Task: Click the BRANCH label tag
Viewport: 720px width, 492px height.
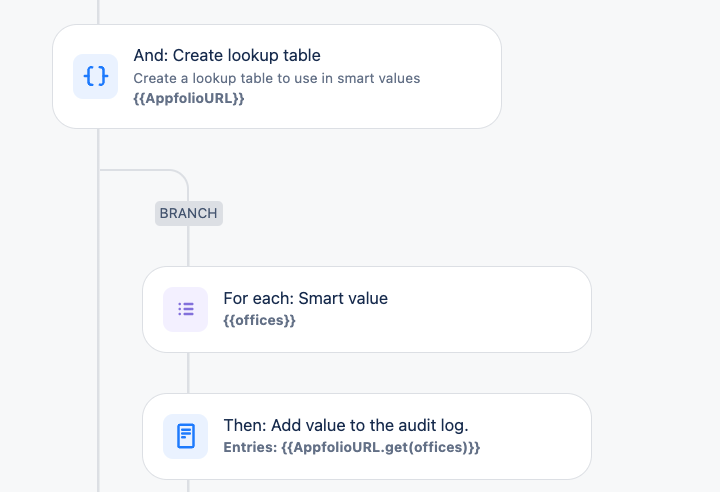Action: point(189,213)
